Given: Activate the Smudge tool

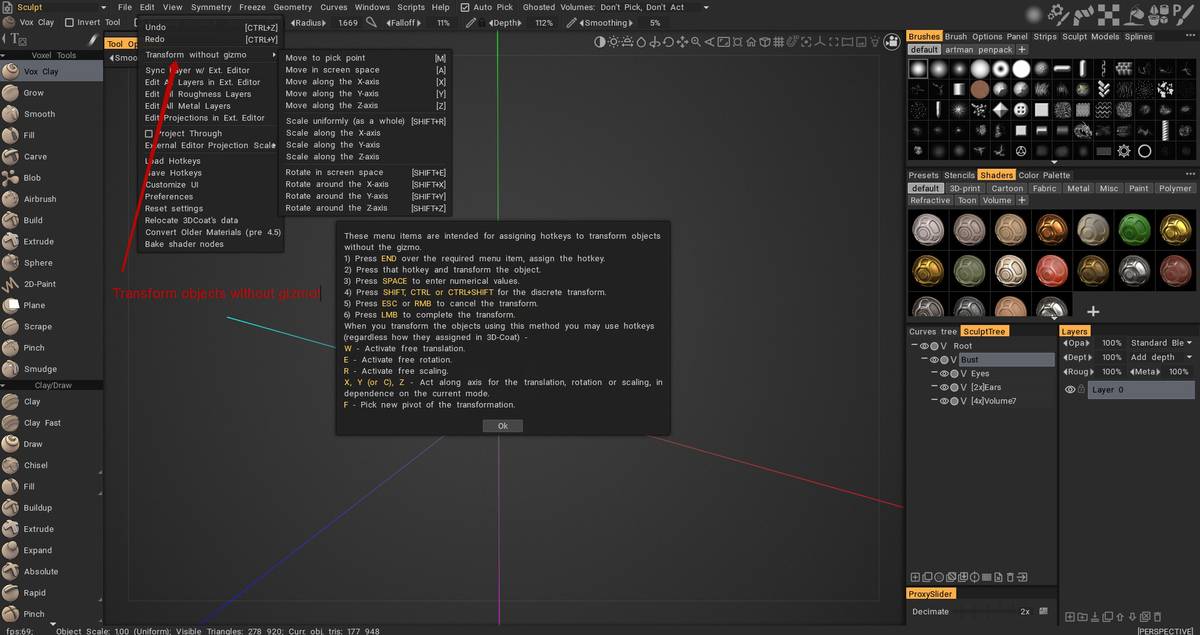Looking at the screenshot, I should [x=40, y=369].
